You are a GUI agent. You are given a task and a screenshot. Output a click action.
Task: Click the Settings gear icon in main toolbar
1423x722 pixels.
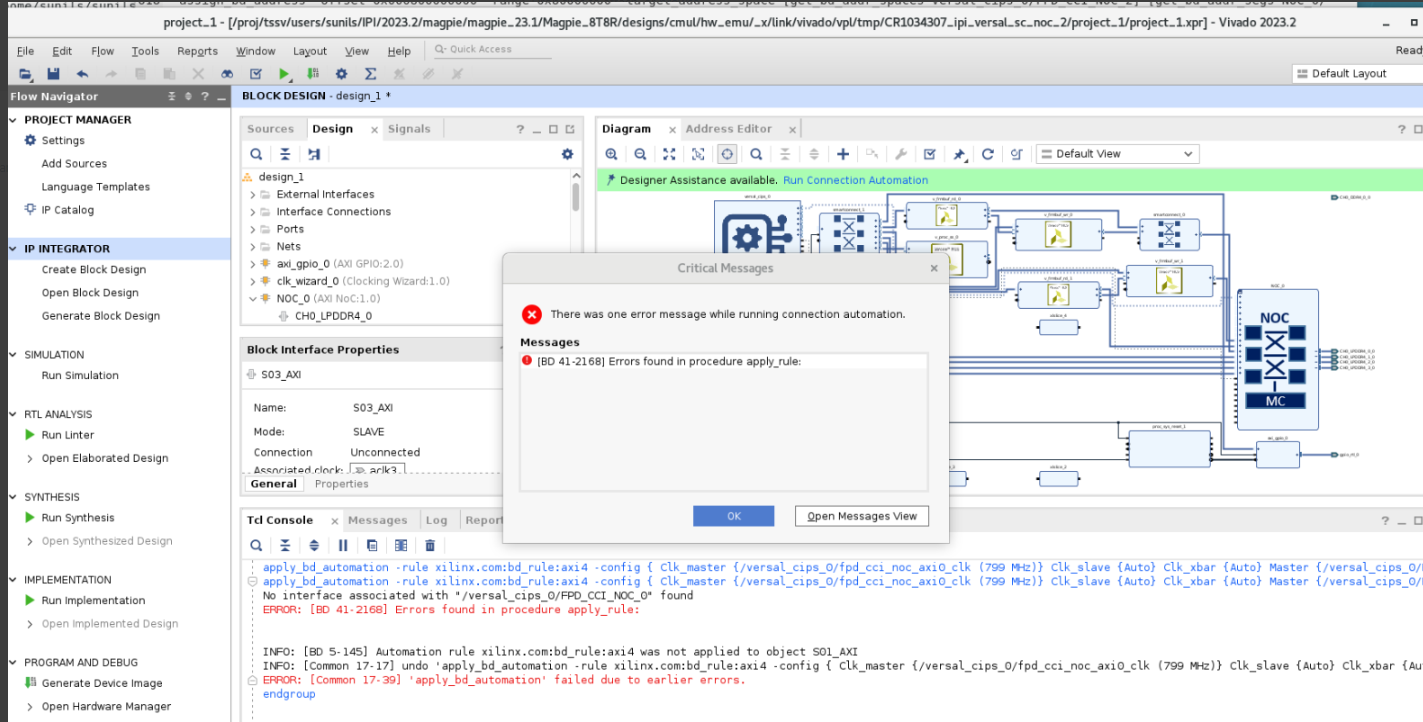click(340, 73)
